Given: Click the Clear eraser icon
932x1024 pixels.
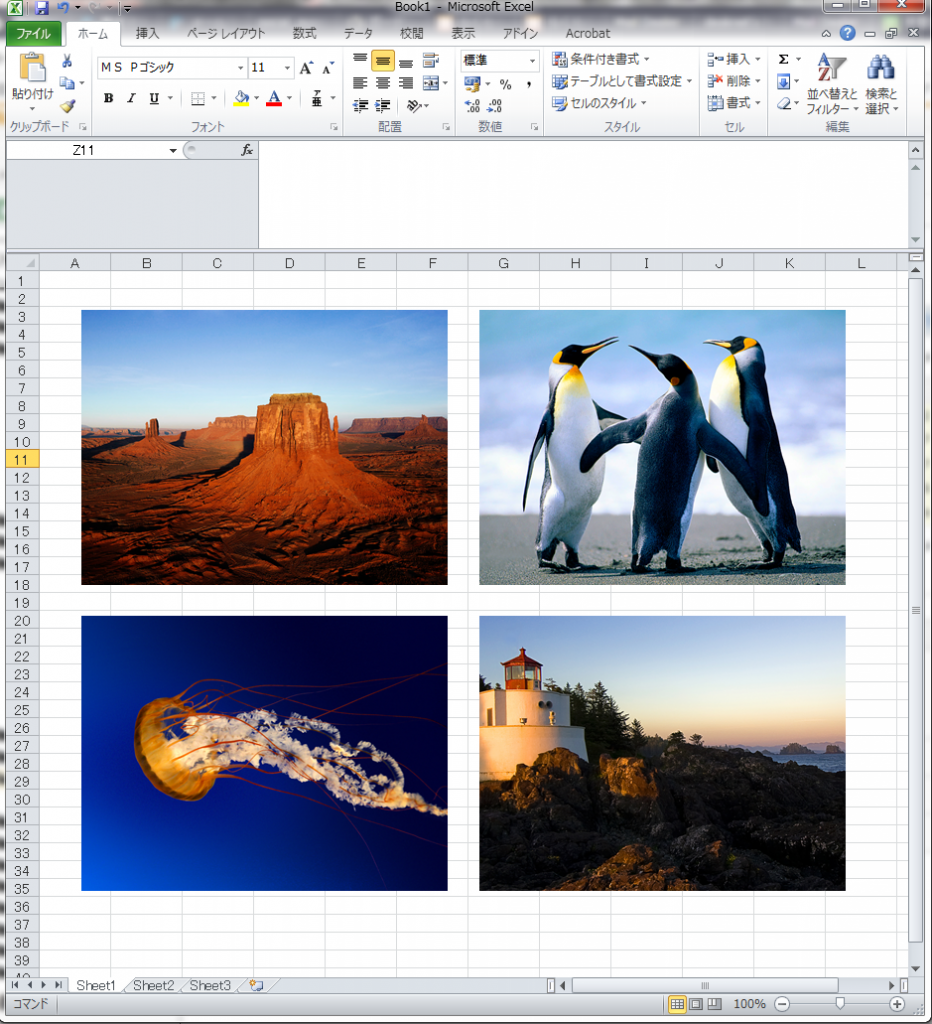Looking at the screenshot, I should pos(784,103).
